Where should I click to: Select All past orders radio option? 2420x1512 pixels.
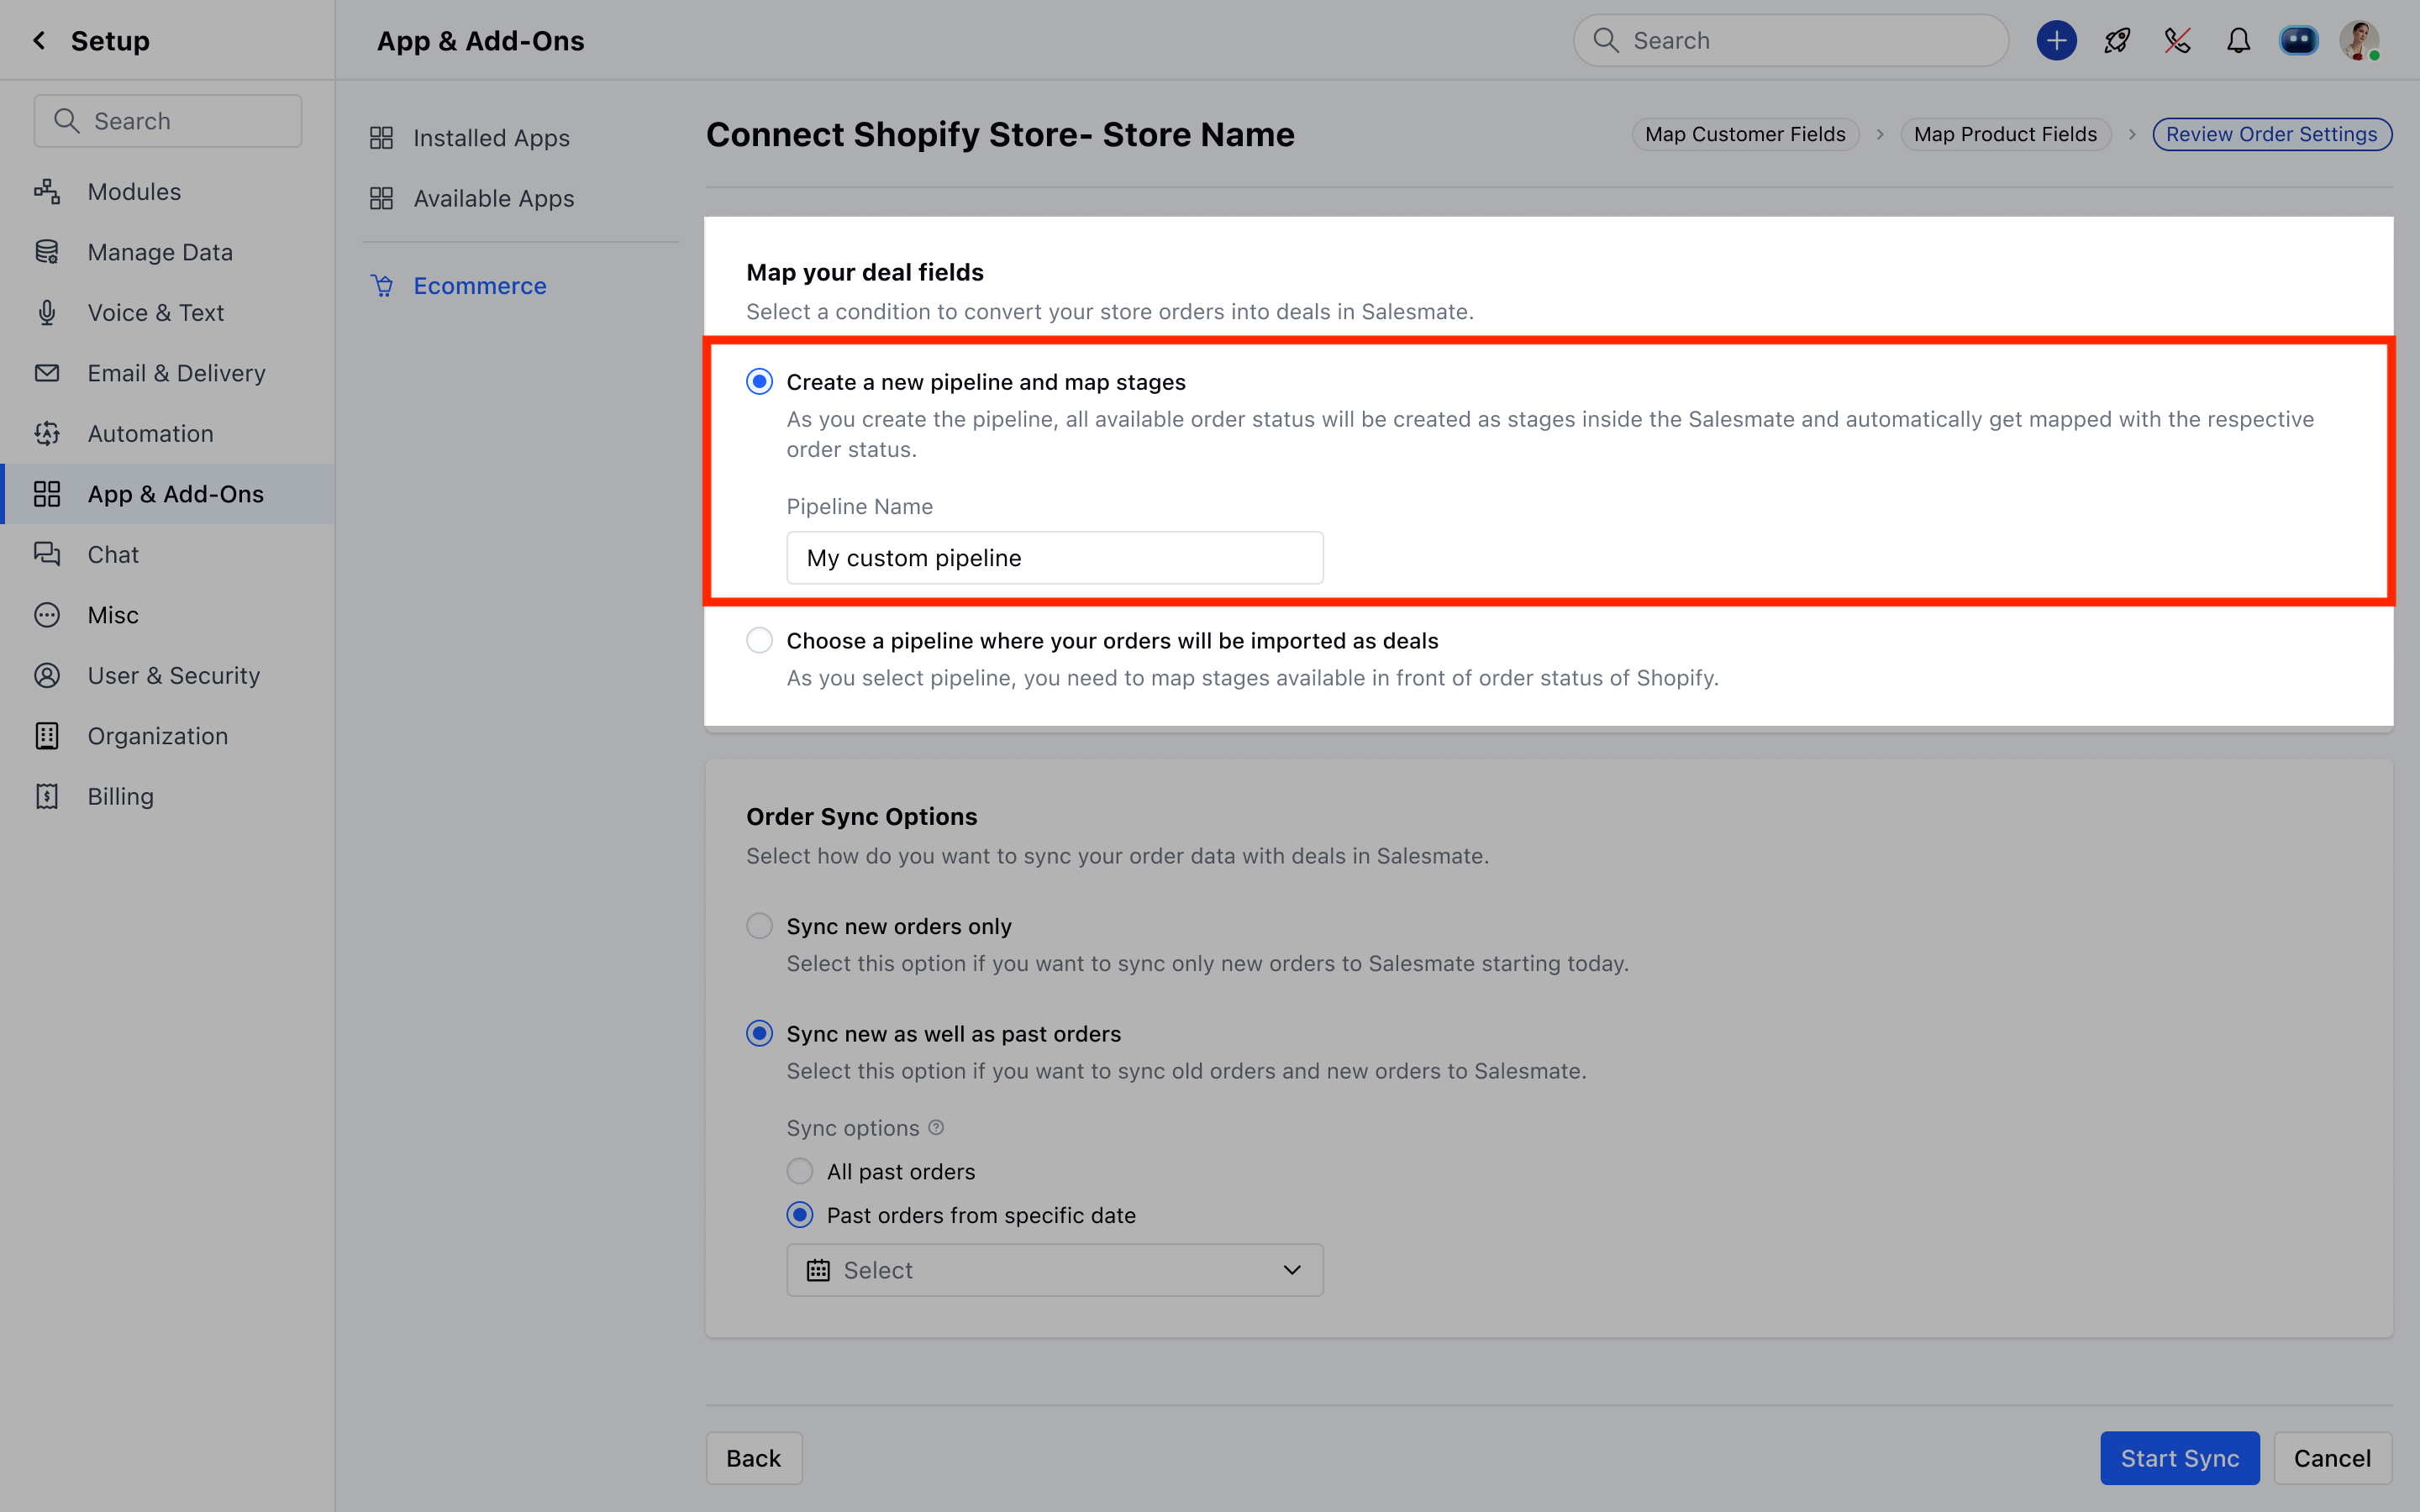(x=799, y=1171)
